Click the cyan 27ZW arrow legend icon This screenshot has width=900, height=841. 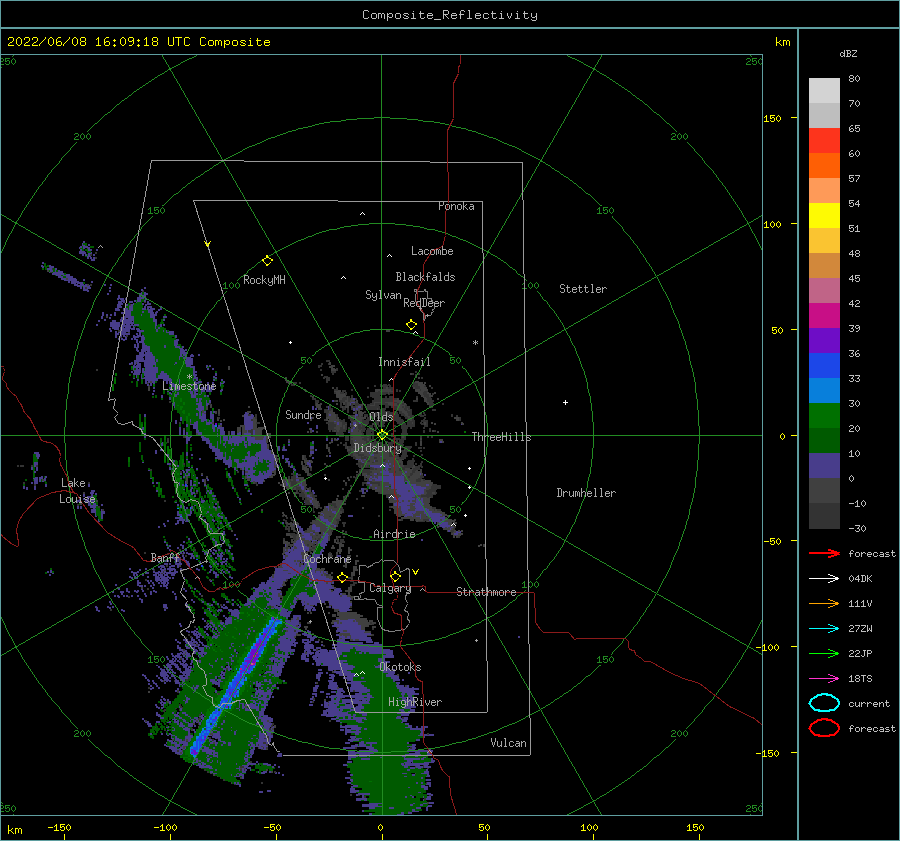pos(824,629)
